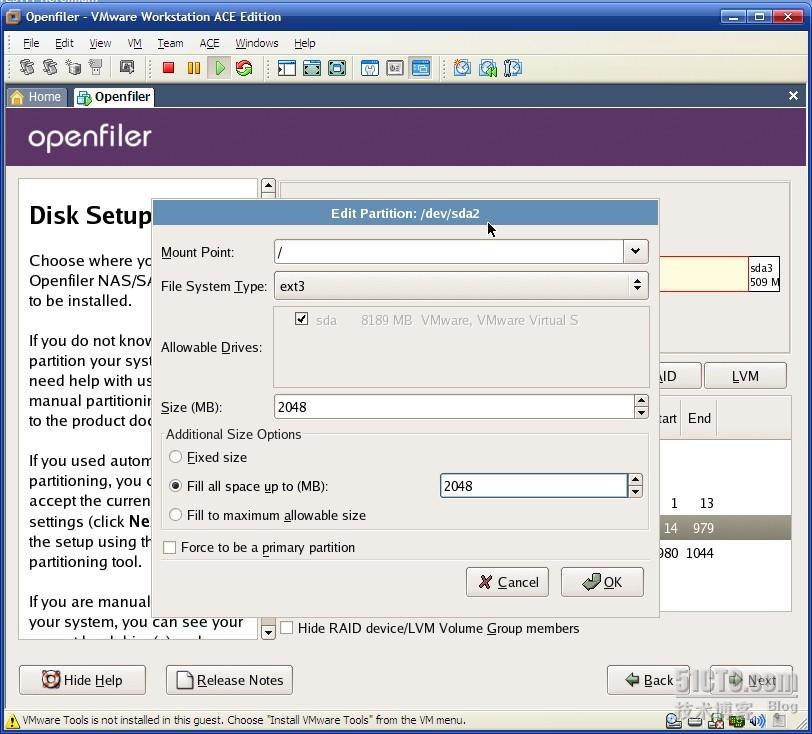Image resolution: width=812 pixels, height=734 pixels.
Task: Click the Fill all space up to value field
Action: [x=534, y=486]
